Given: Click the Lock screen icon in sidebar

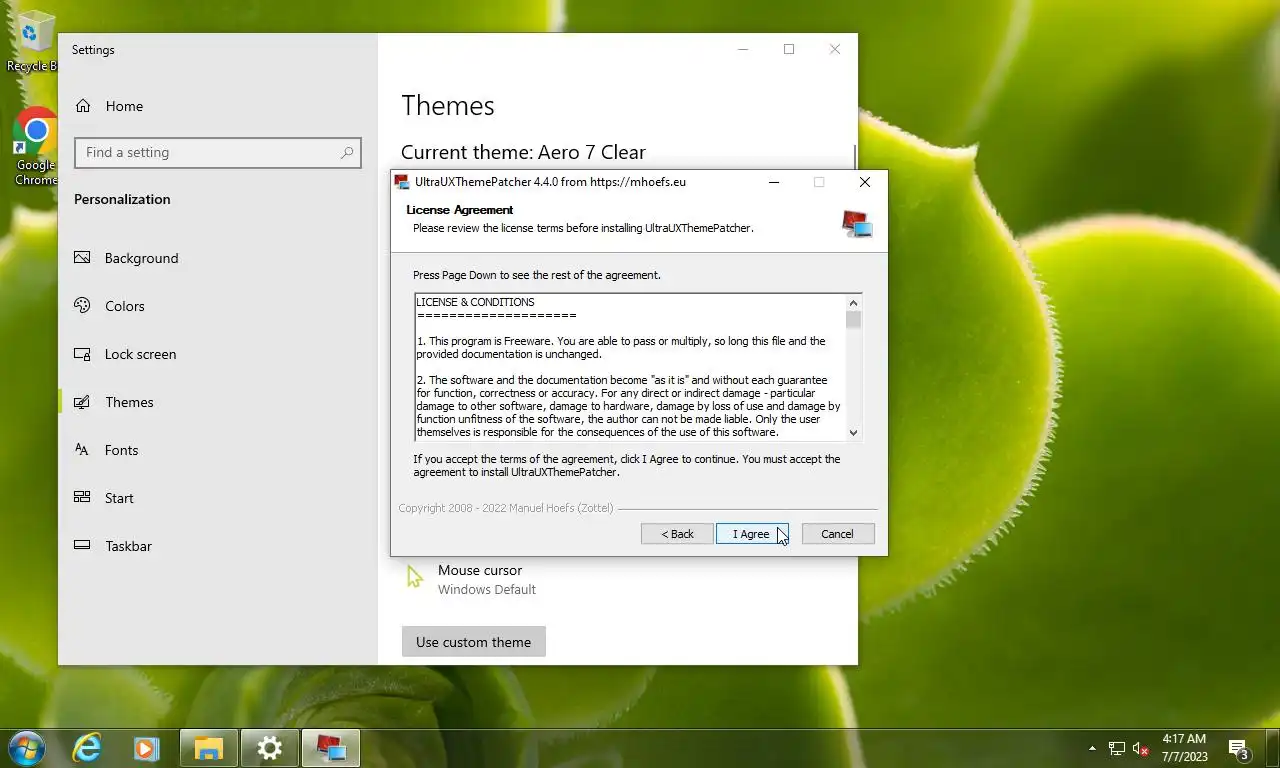Looking at the screenshot, I should tap(82, 354).
